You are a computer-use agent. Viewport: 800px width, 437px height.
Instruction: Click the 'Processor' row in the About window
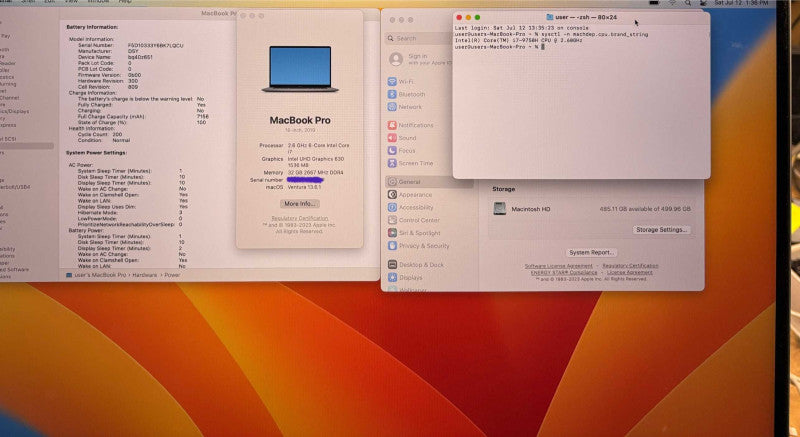pos(304,148)
